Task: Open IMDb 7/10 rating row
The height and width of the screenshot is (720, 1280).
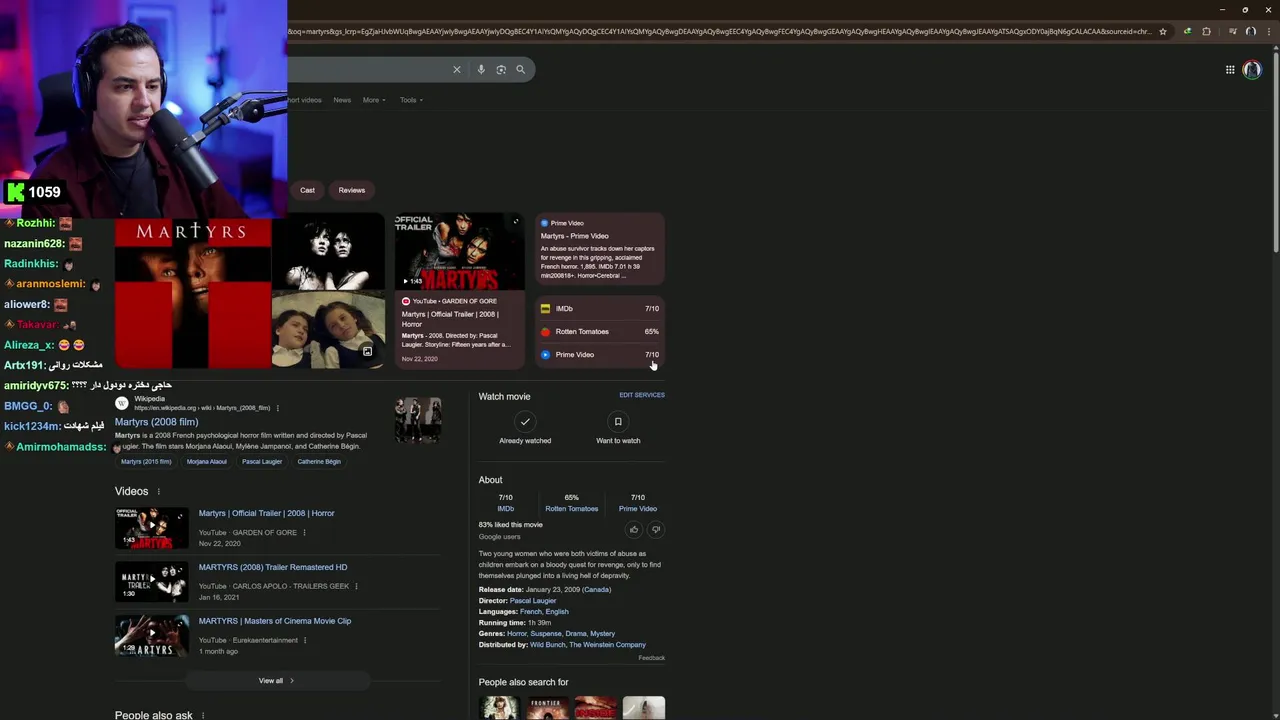Action: (600, 309)
